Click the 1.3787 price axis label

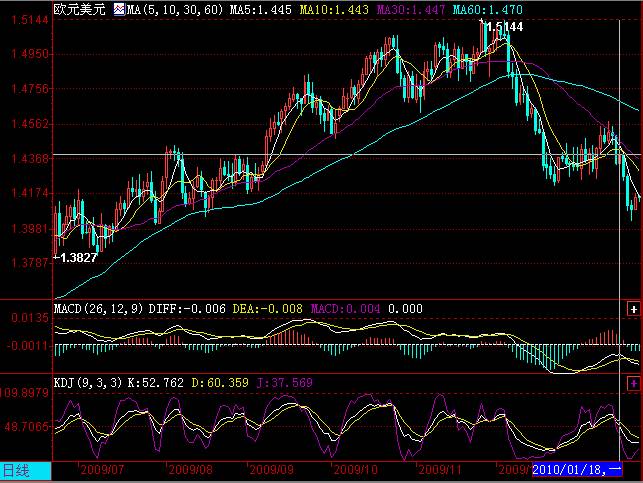pyautogui.click(x=30, y=262)
